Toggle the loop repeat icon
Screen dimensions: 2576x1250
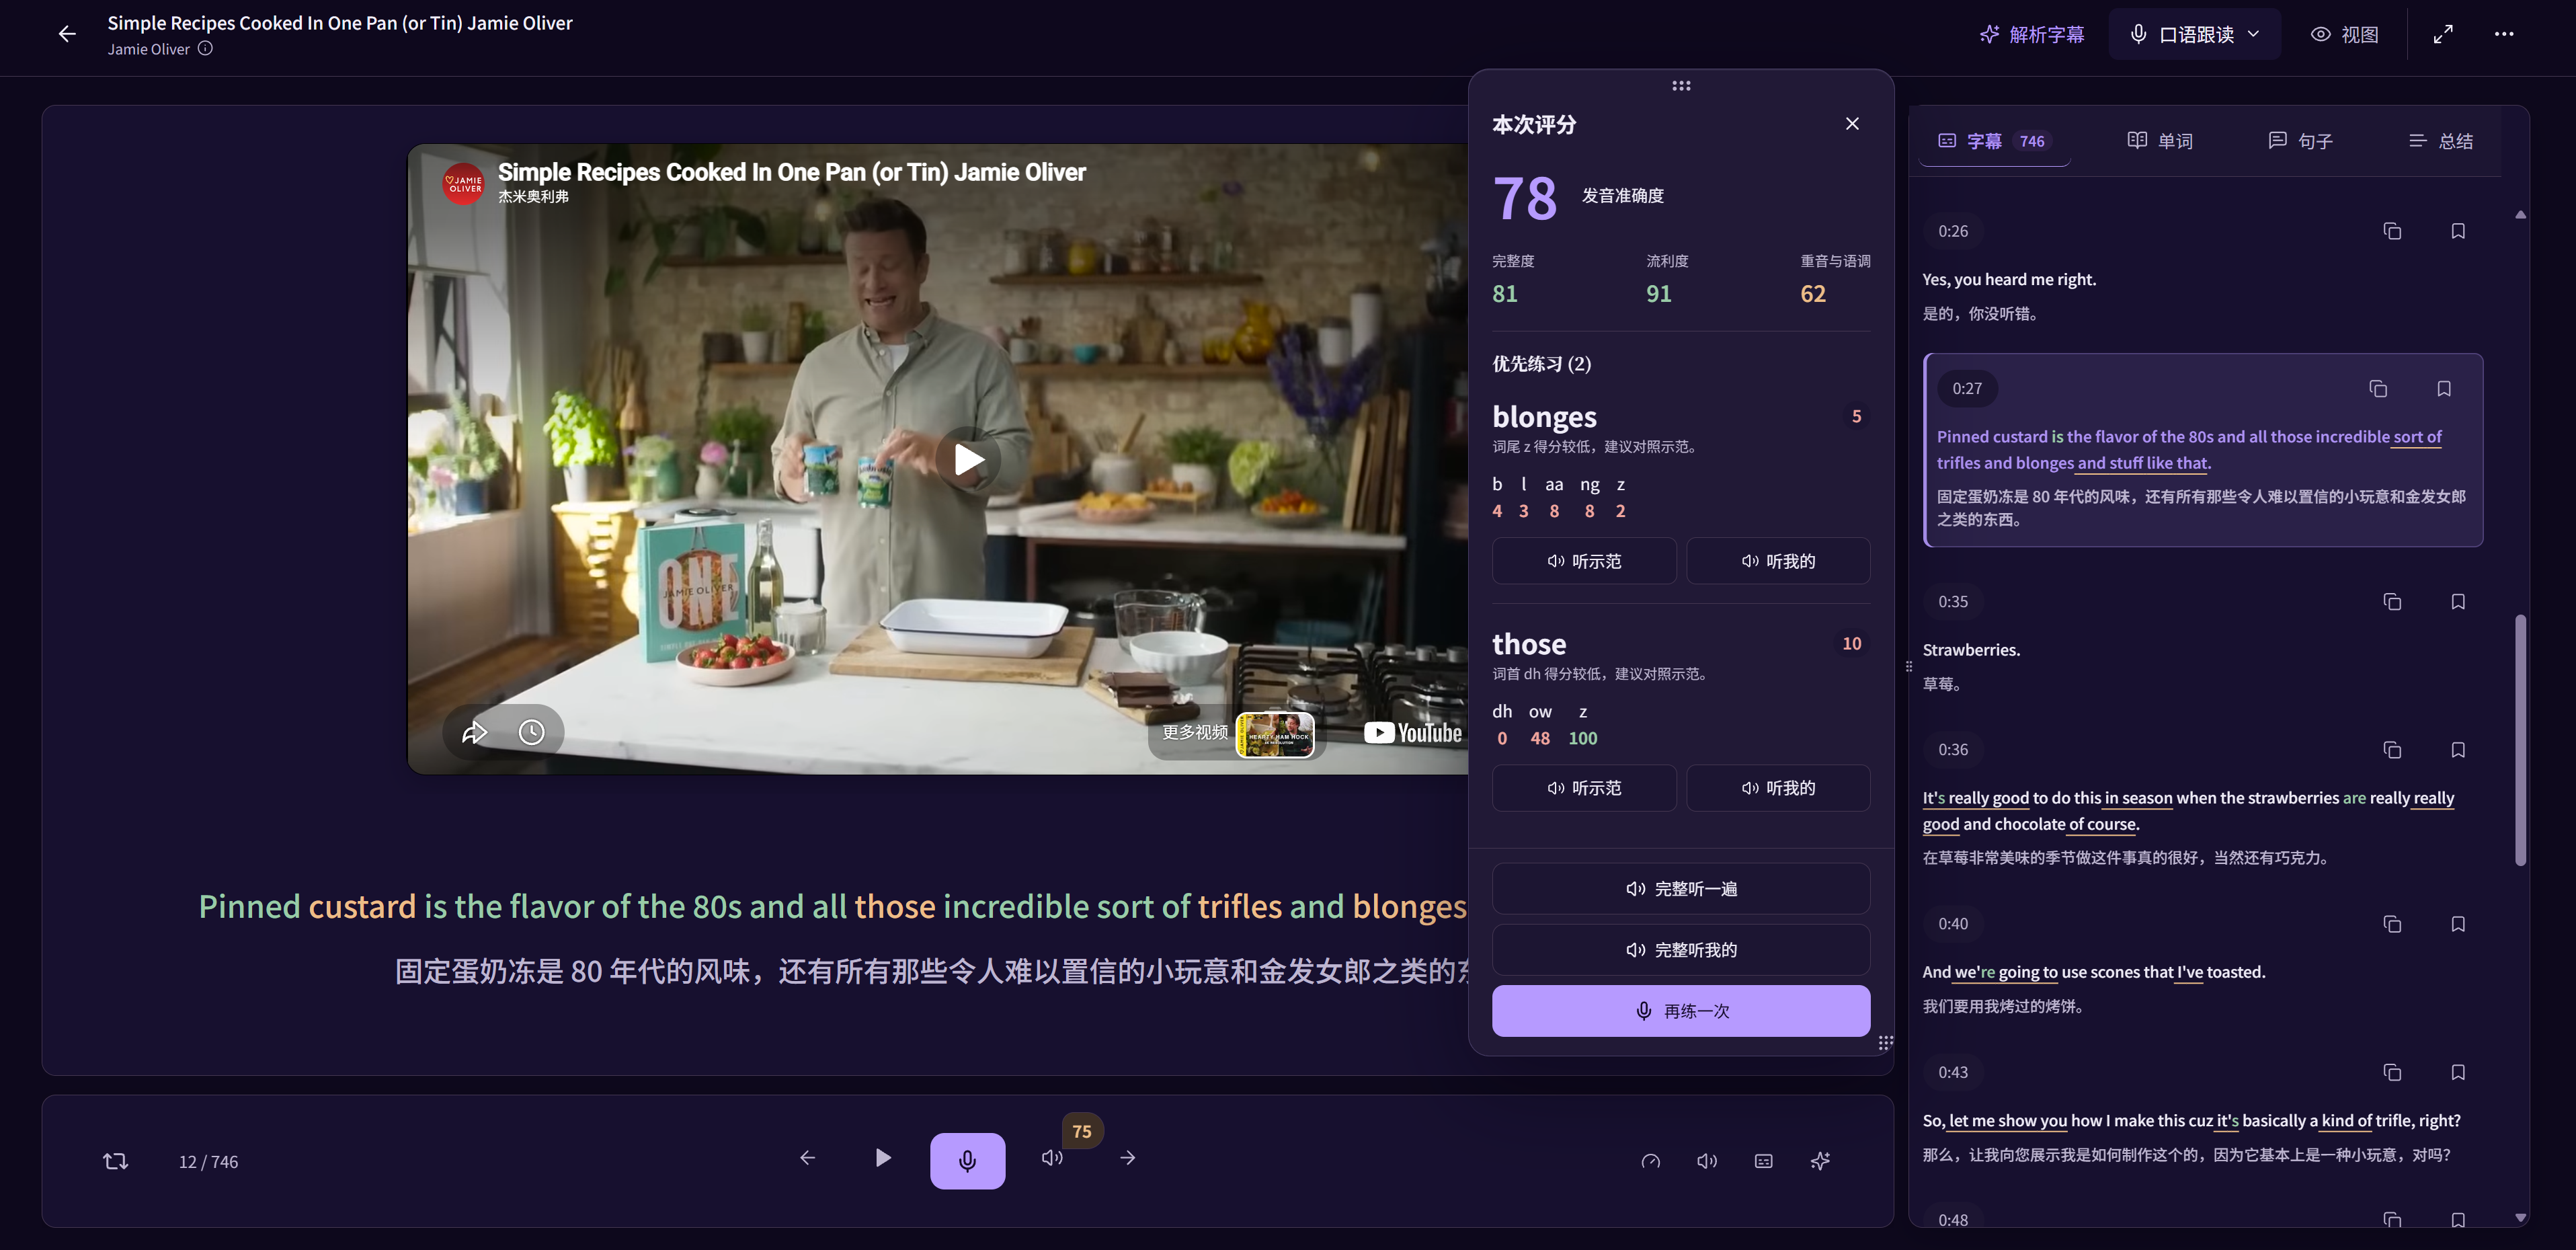(115, 1161)
